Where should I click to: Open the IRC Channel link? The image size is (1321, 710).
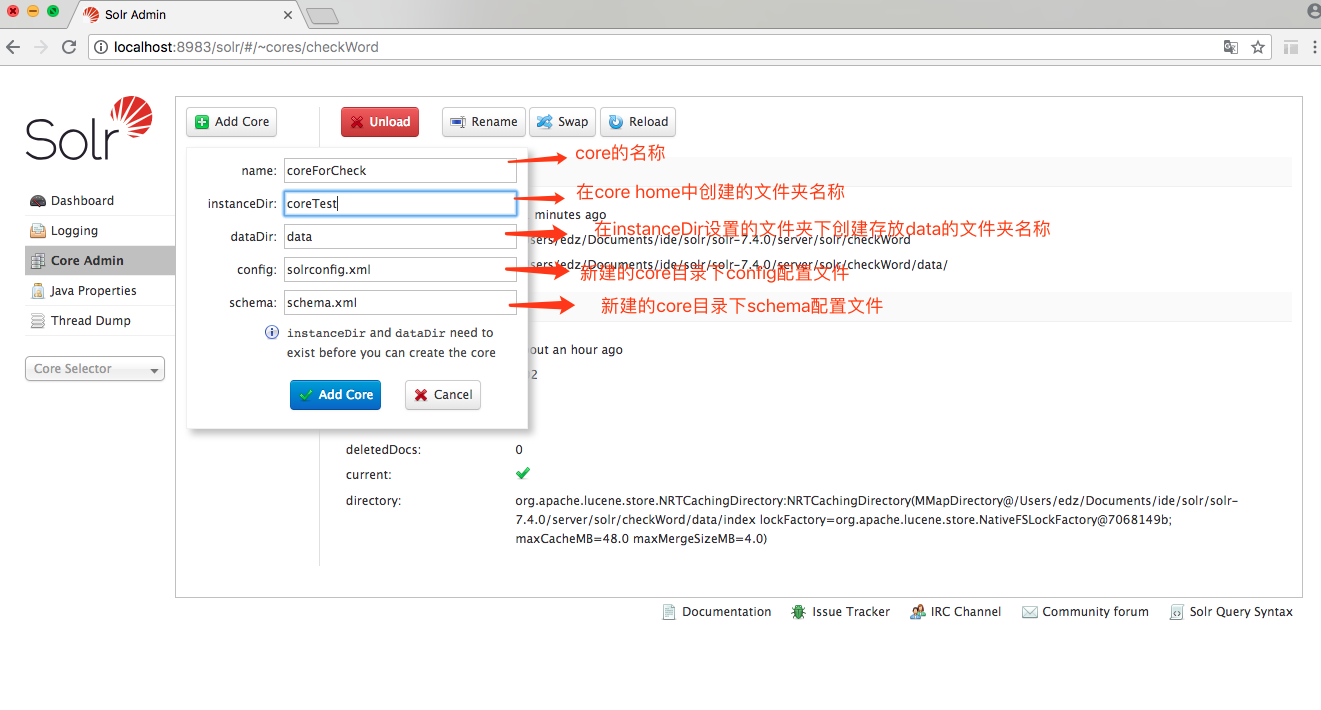point(956,612)
